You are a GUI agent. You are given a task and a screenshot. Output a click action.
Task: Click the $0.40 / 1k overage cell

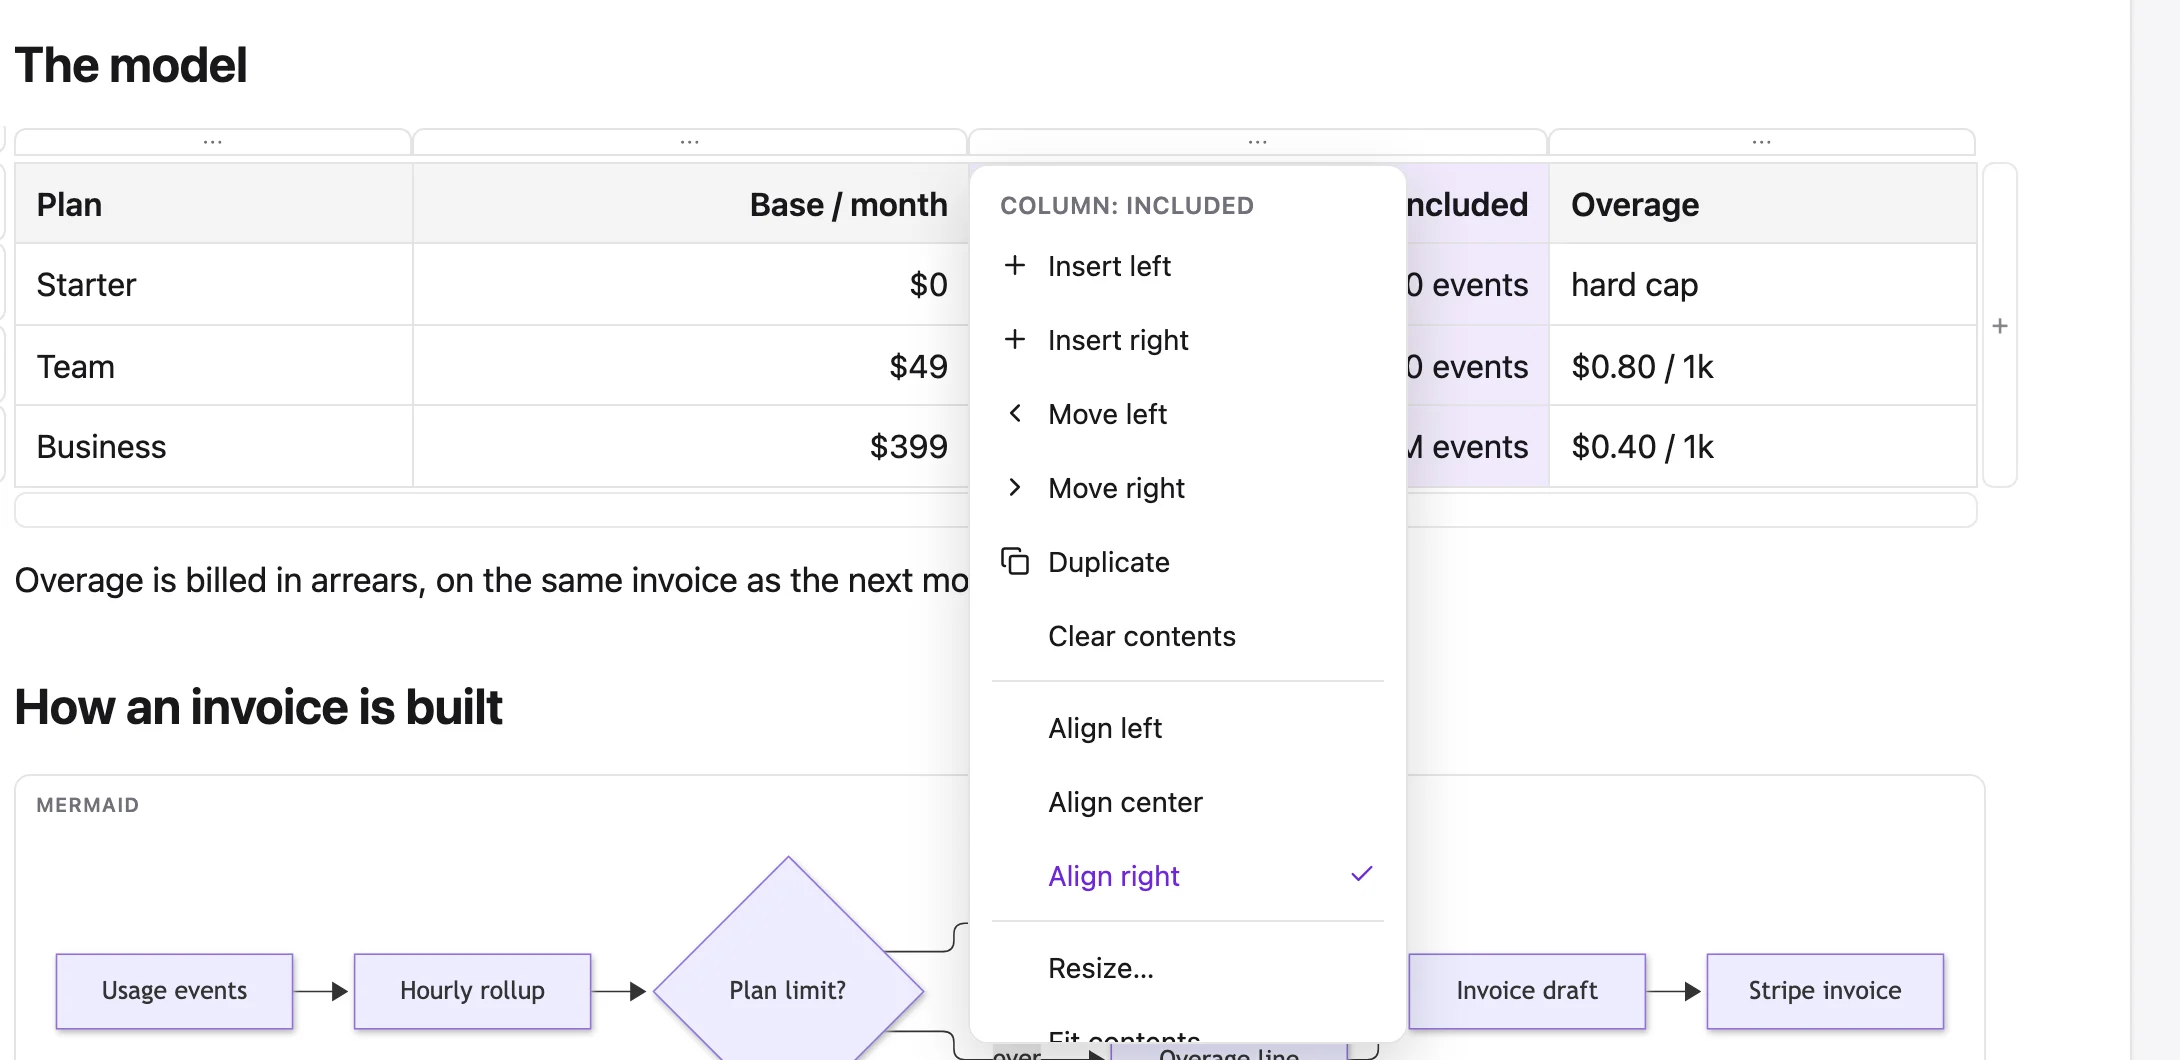pos(1763,447)
